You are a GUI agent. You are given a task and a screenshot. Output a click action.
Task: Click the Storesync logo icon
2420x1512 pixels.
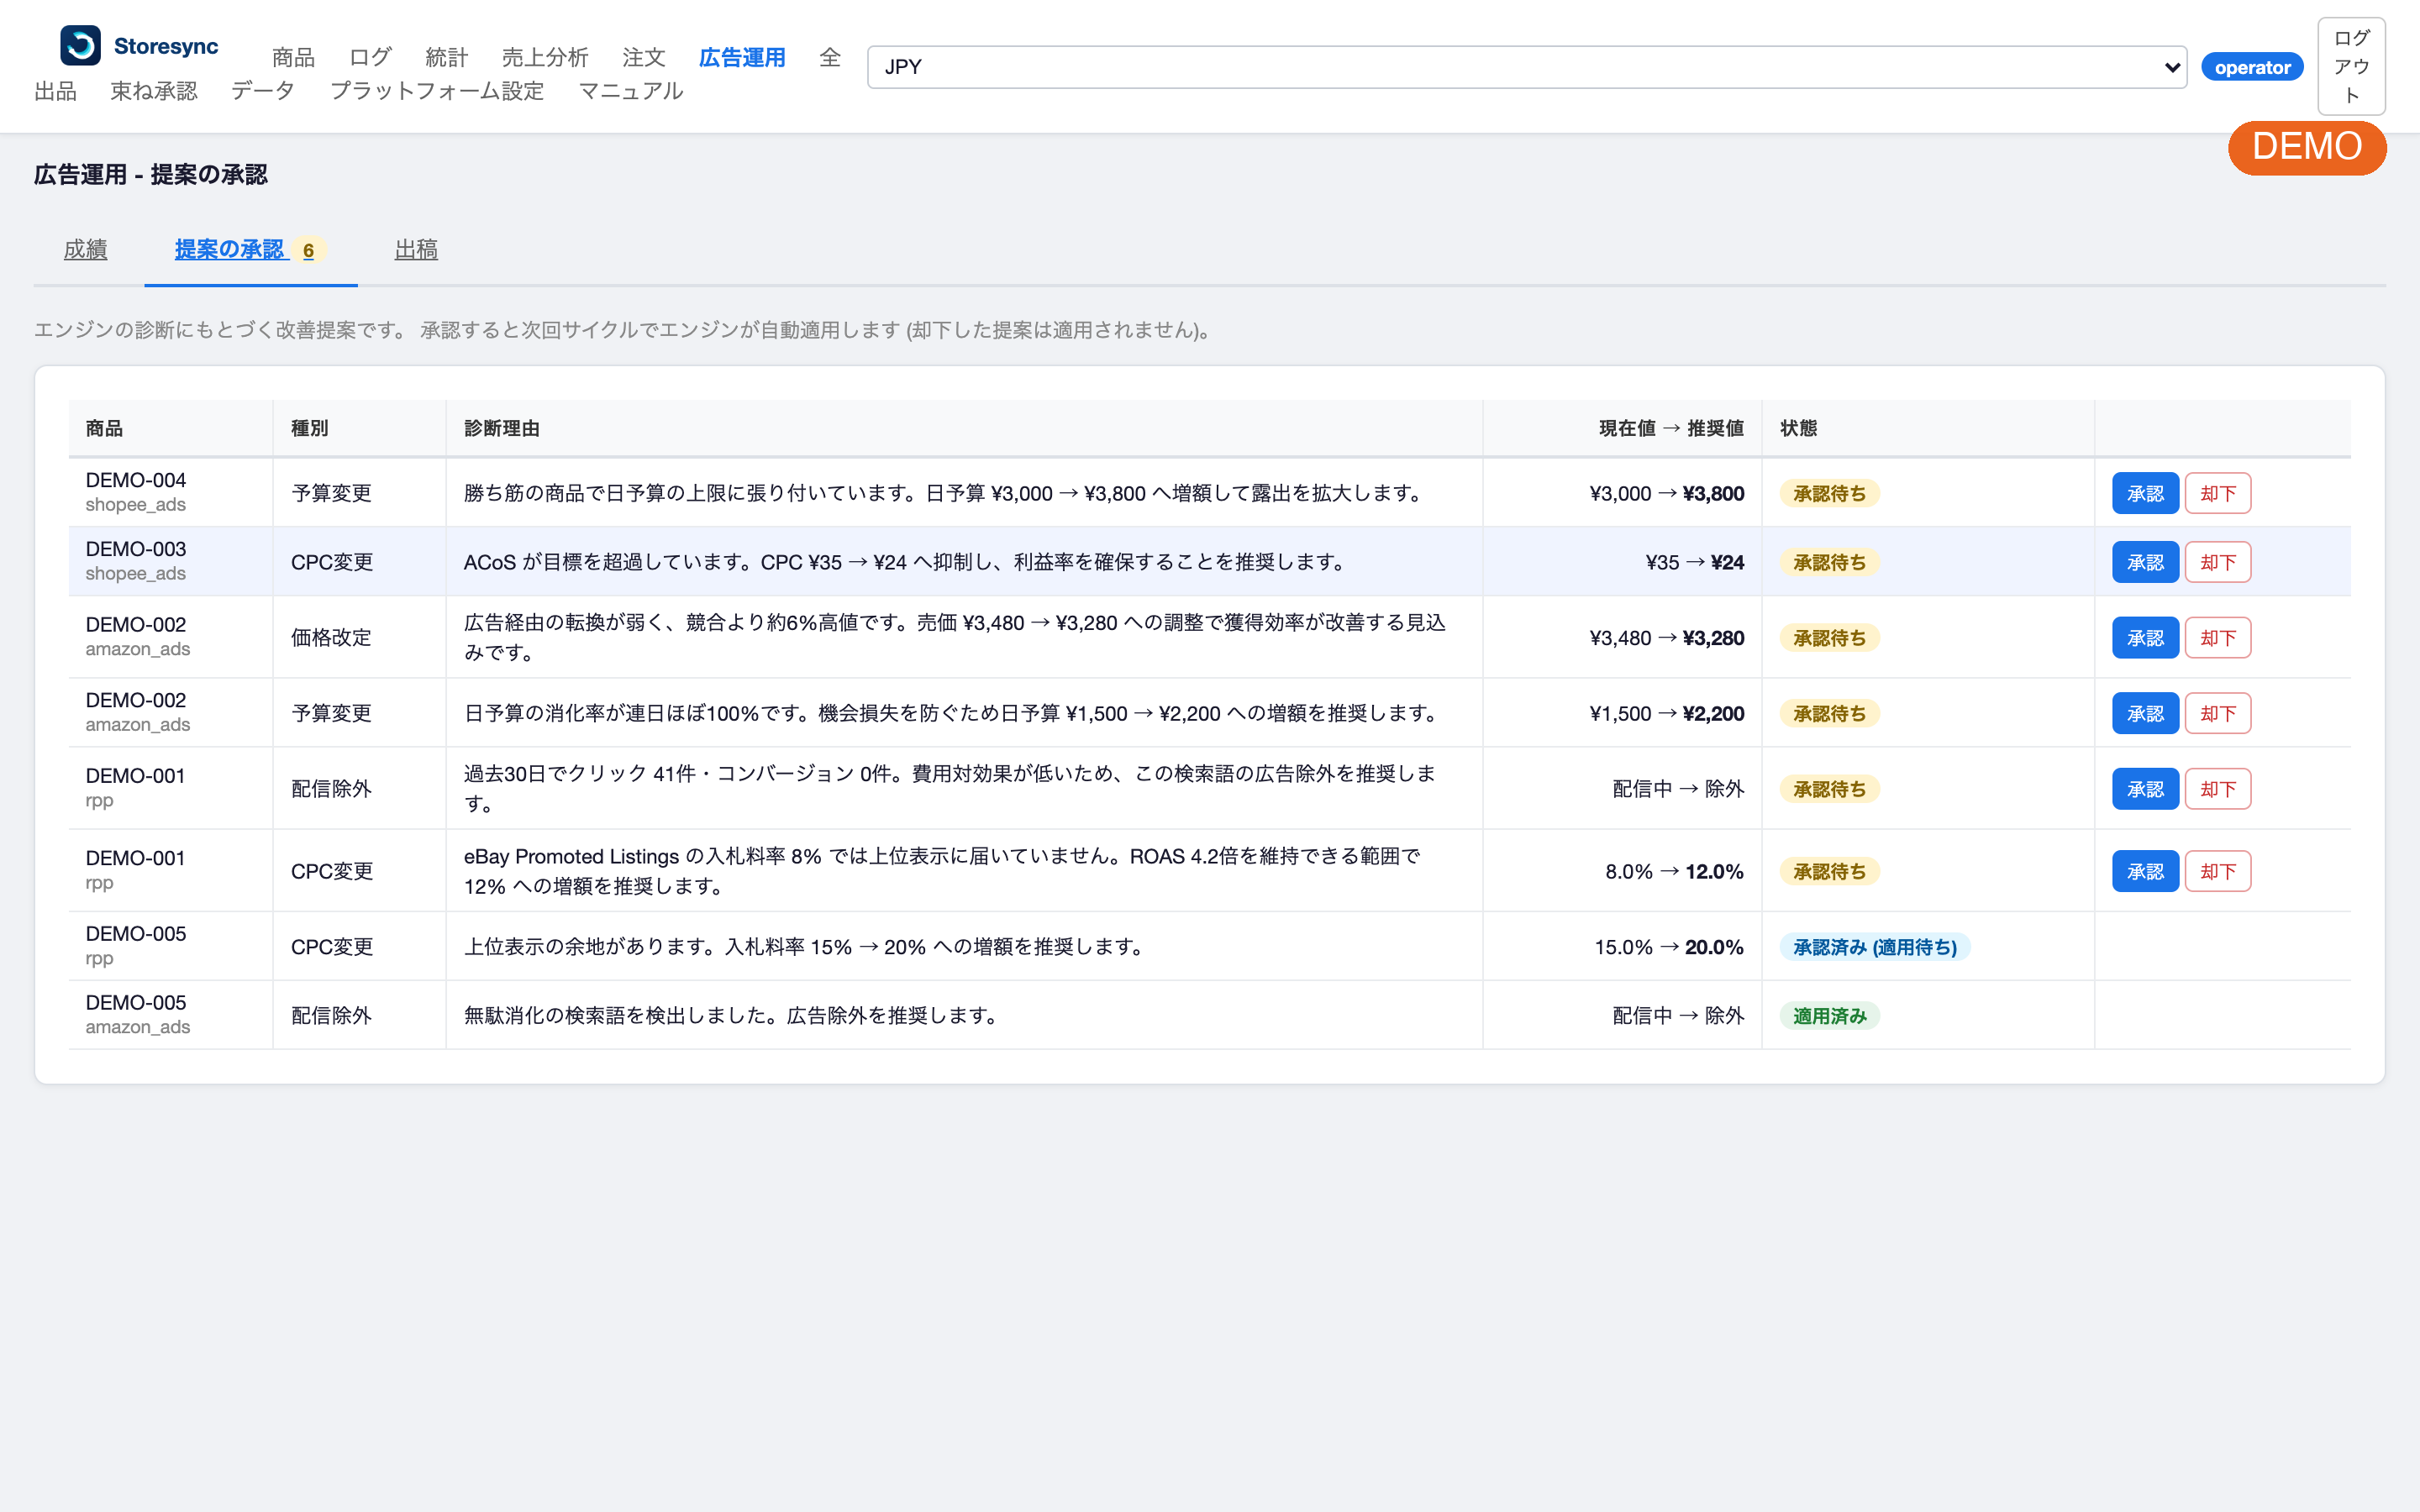coord(80,46)
